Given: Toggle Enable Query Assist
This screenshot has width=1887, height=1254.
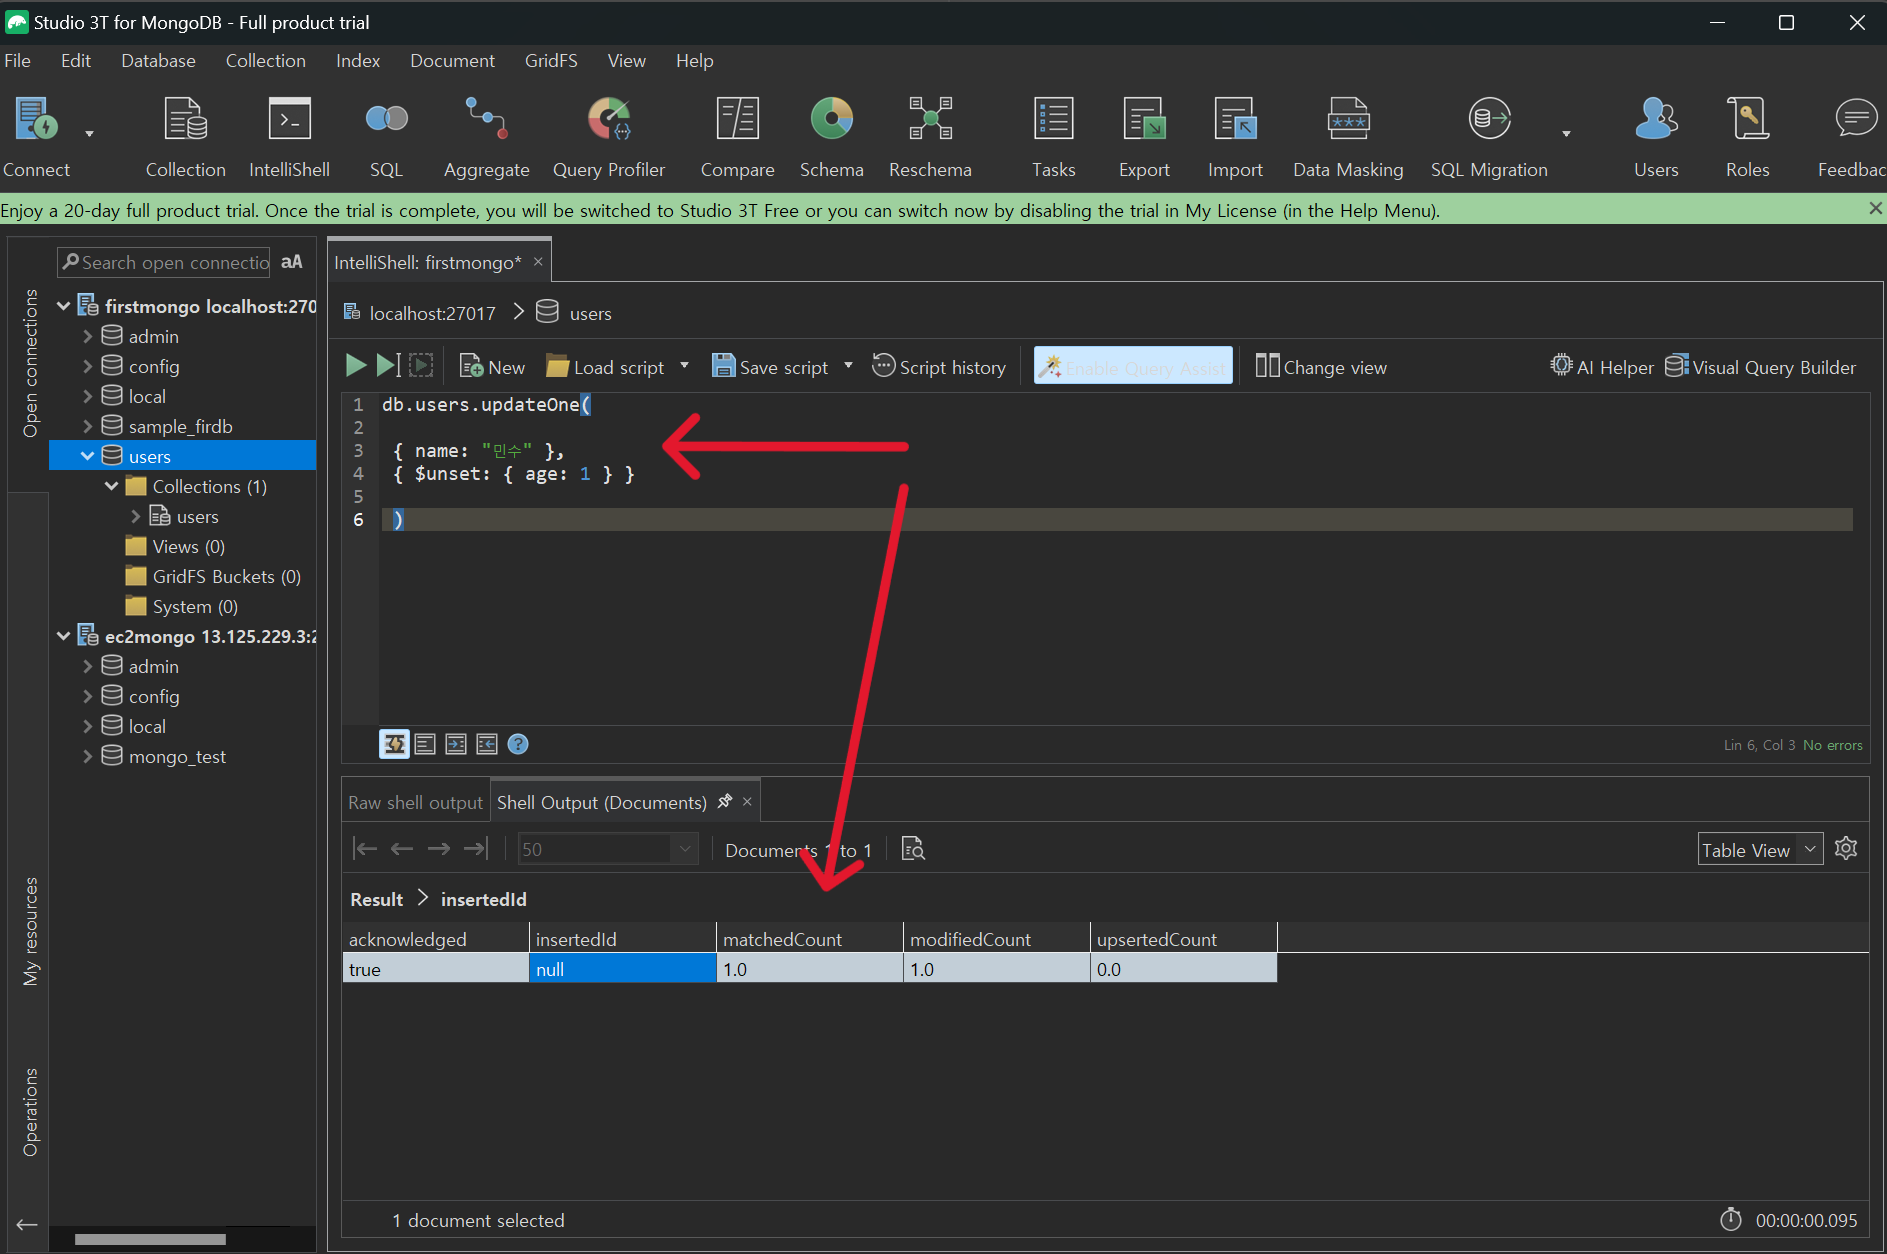Looking at the screenshot, I should tap(1133, 367).
